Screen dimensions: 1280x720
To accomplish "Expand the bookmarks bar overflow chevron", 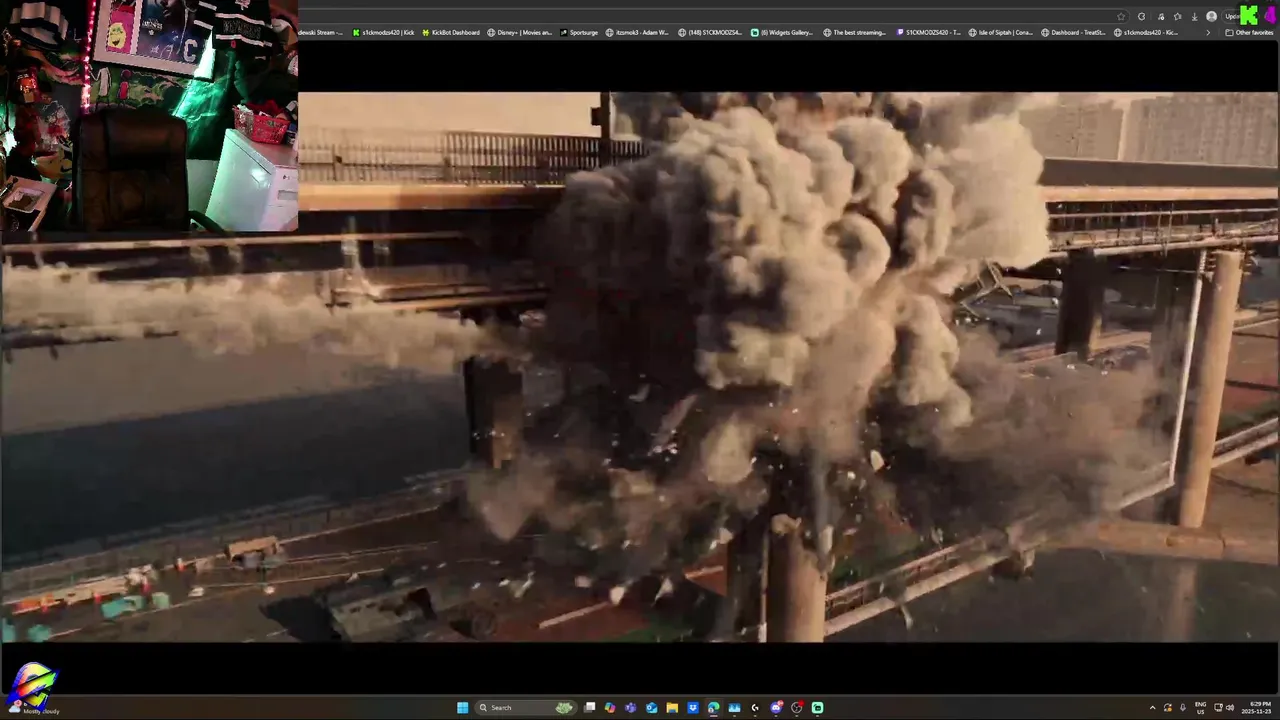I will [1208, 32].
